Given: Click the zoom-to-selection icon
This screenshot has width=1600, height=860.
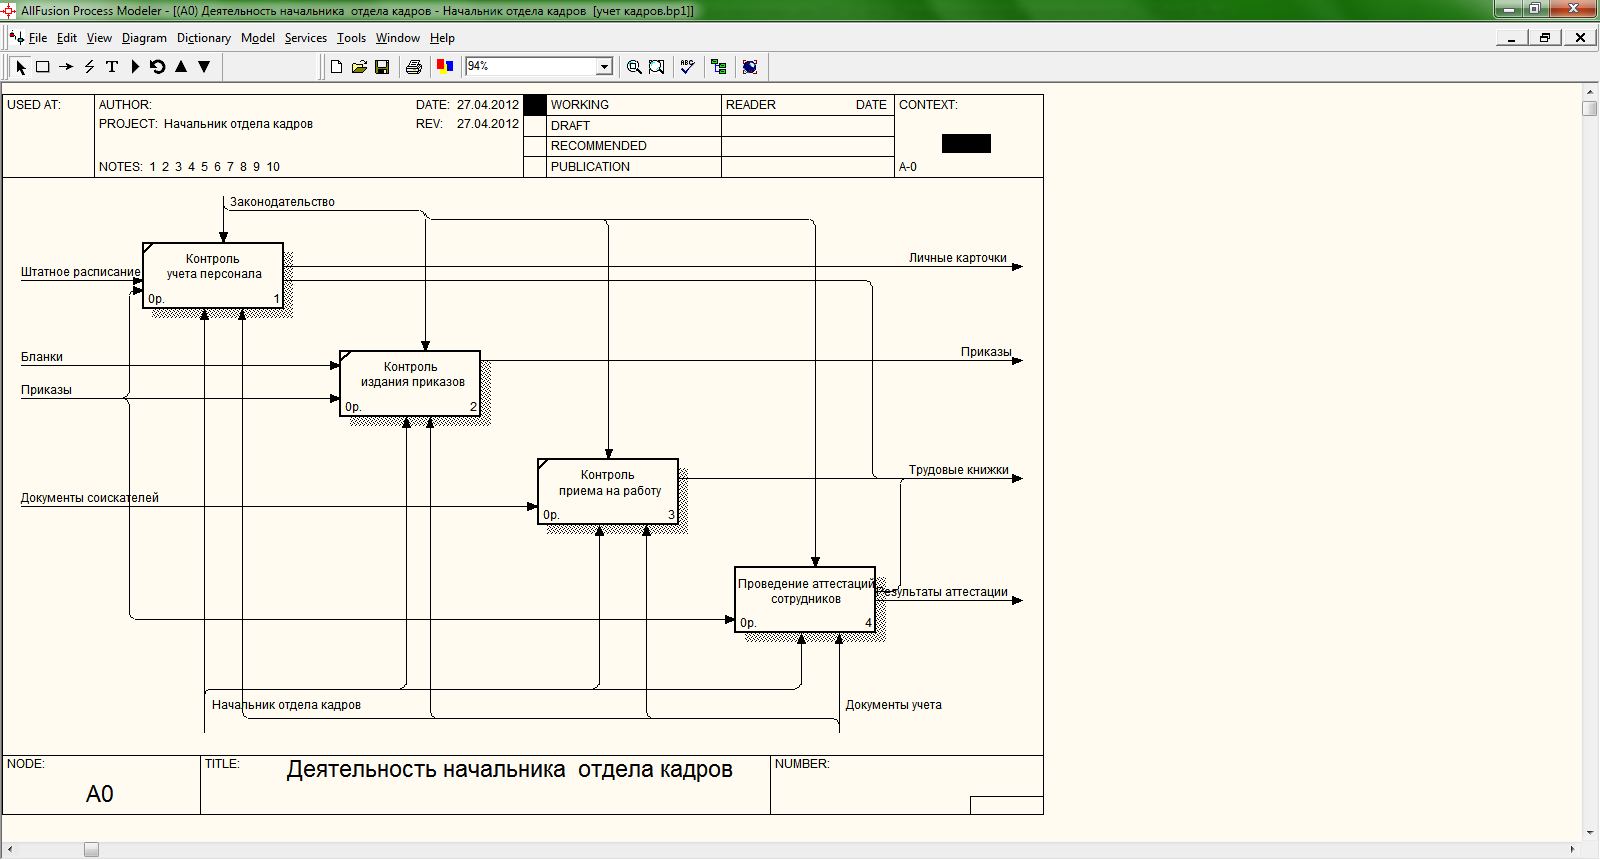Looking at the screenshot, I should pyautogui.click(x=657, y=67).
